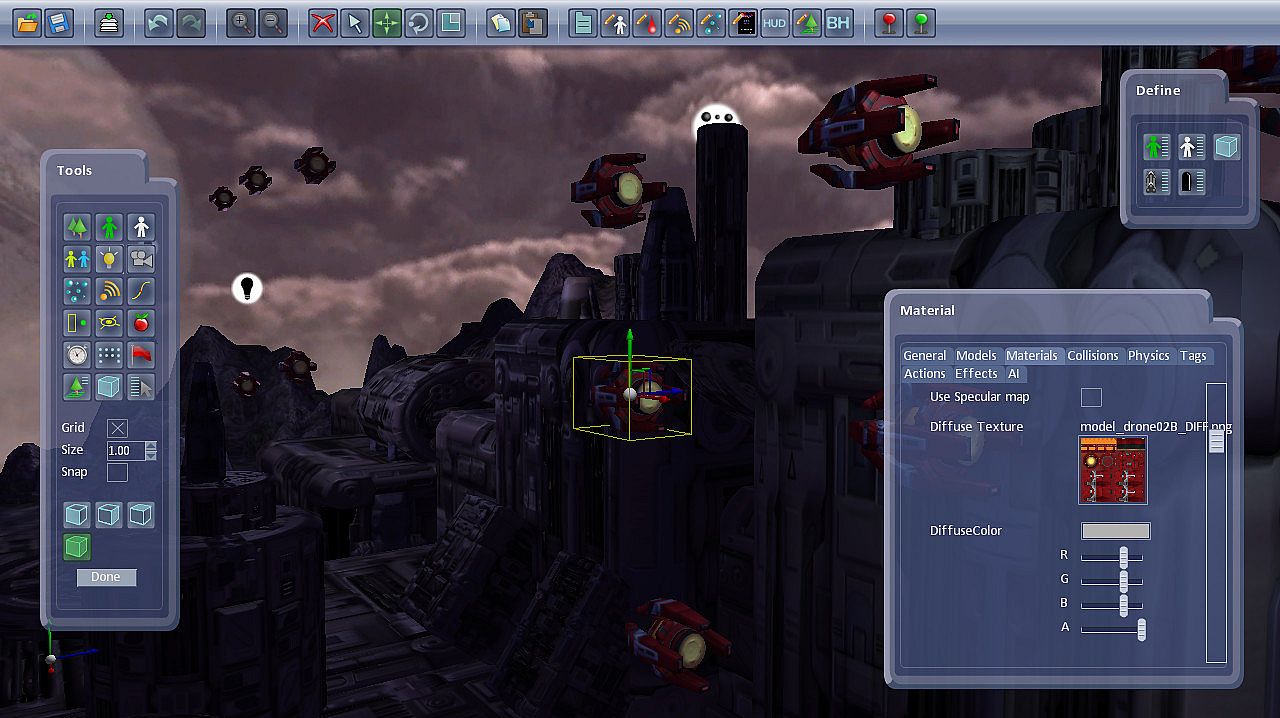Select the white person tool in Tools

click(x=141, y=227)
